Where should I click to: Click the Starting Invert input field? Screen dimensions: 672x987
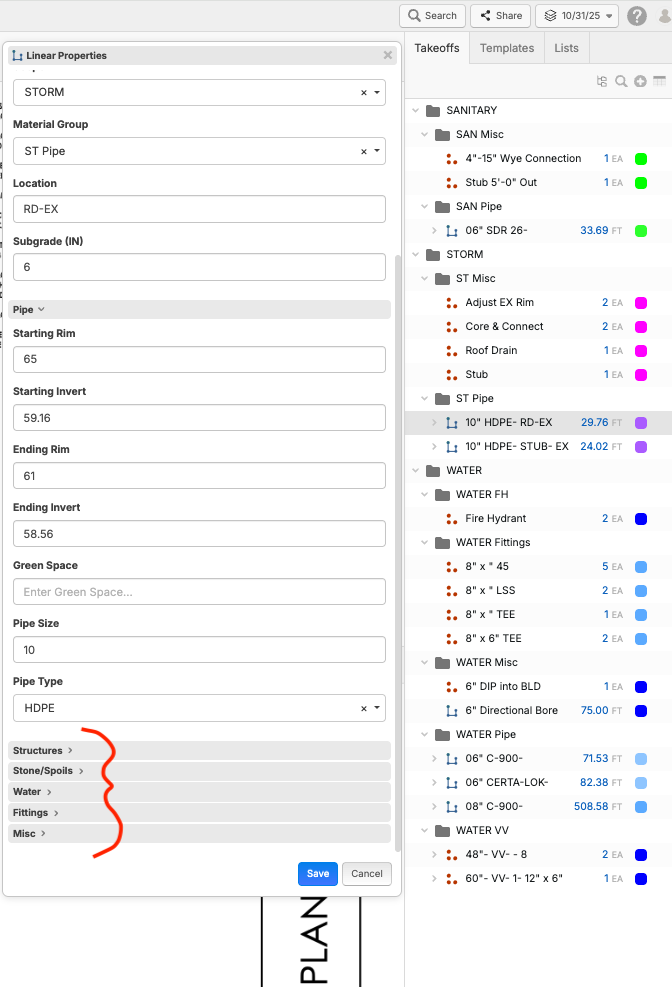click(x=199, y=417)
